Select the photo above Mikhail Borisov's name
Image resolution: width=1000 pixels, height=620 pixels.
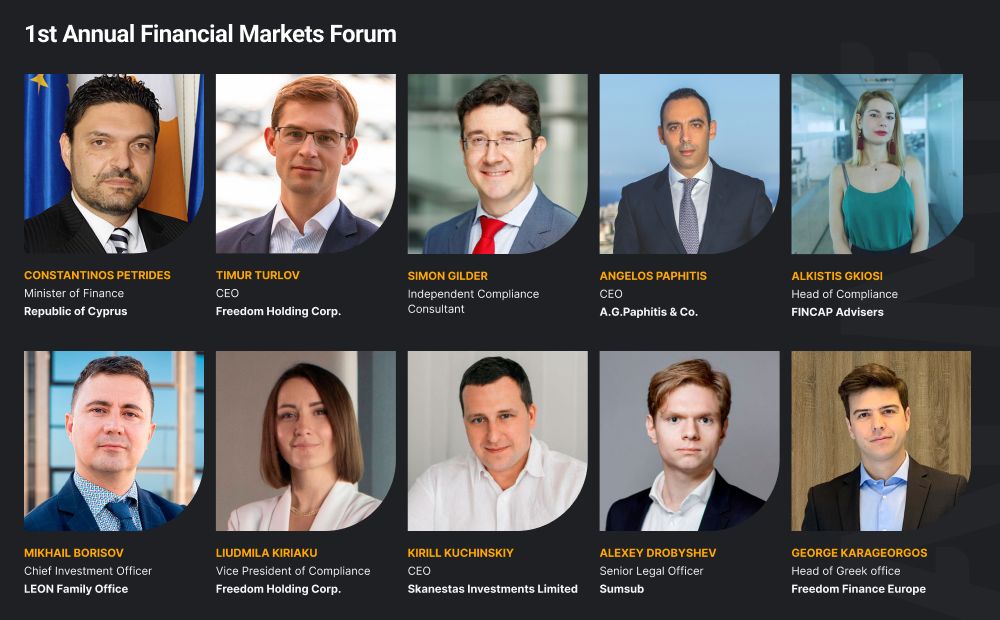pos(114,440)
